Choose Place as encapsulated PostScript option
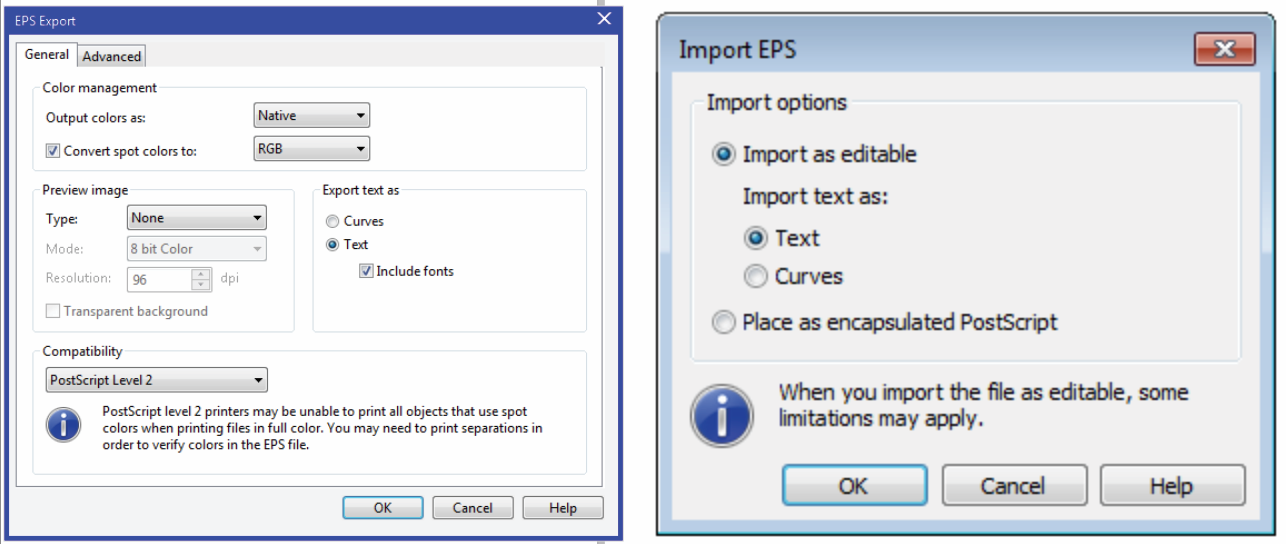1286x544 pixels. (724, 322)
